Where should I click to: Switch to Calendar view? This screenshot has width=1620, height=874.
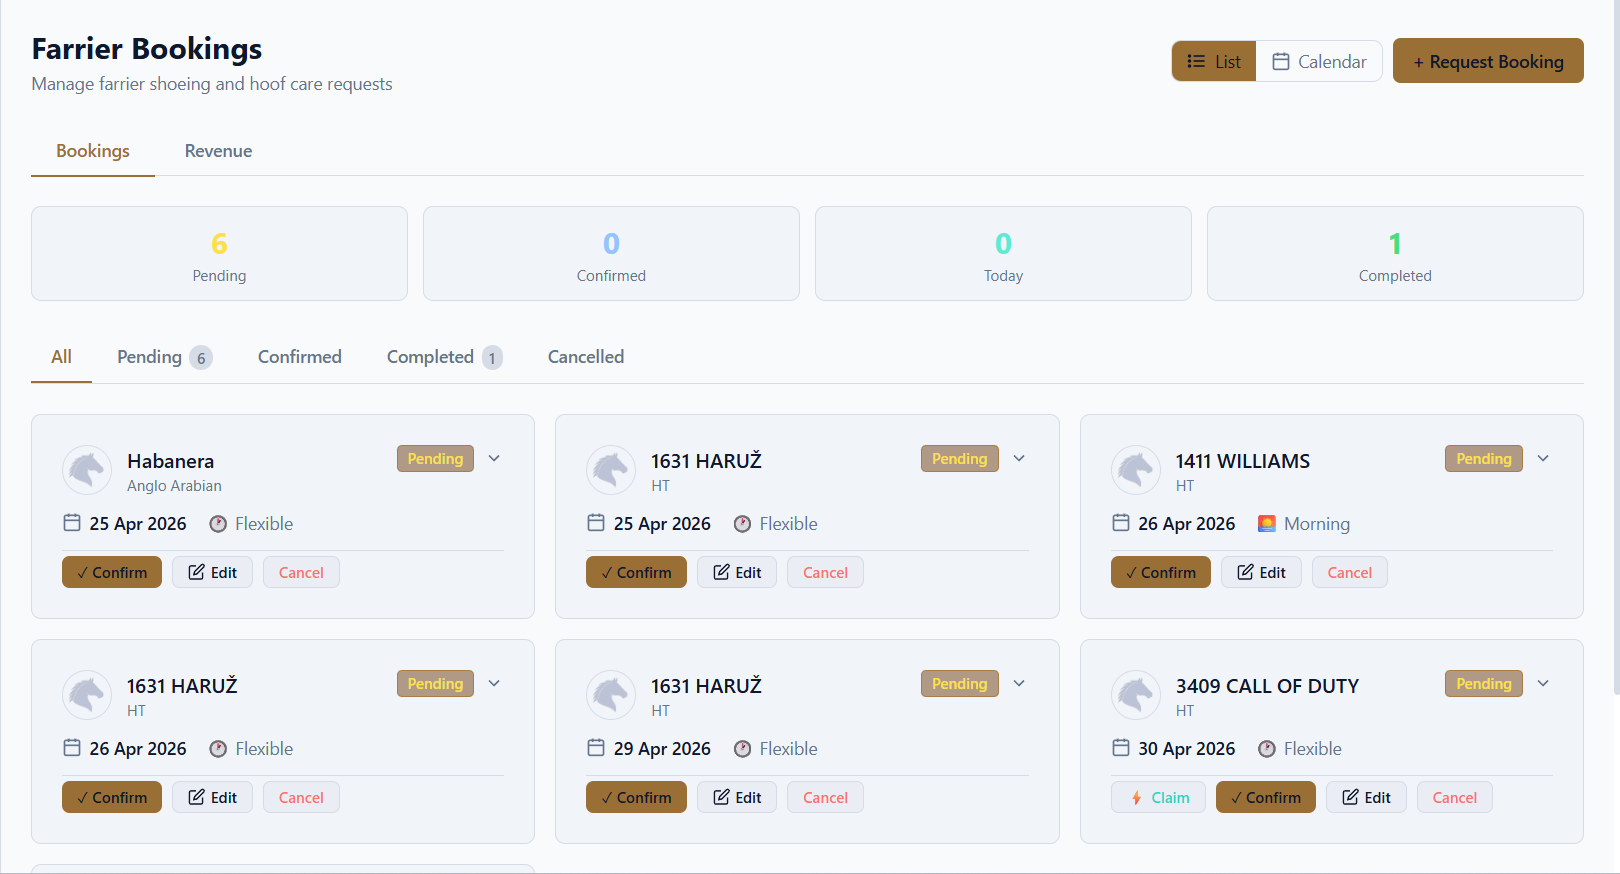[x=1319, y=61]
